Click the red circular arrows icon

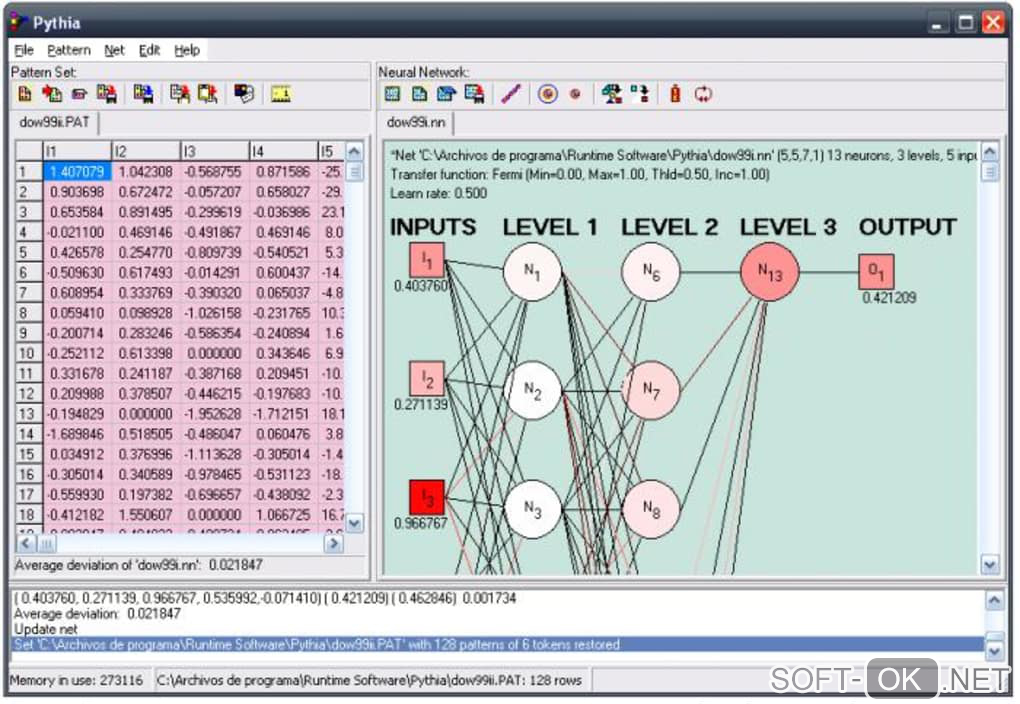tap(703, 94)
